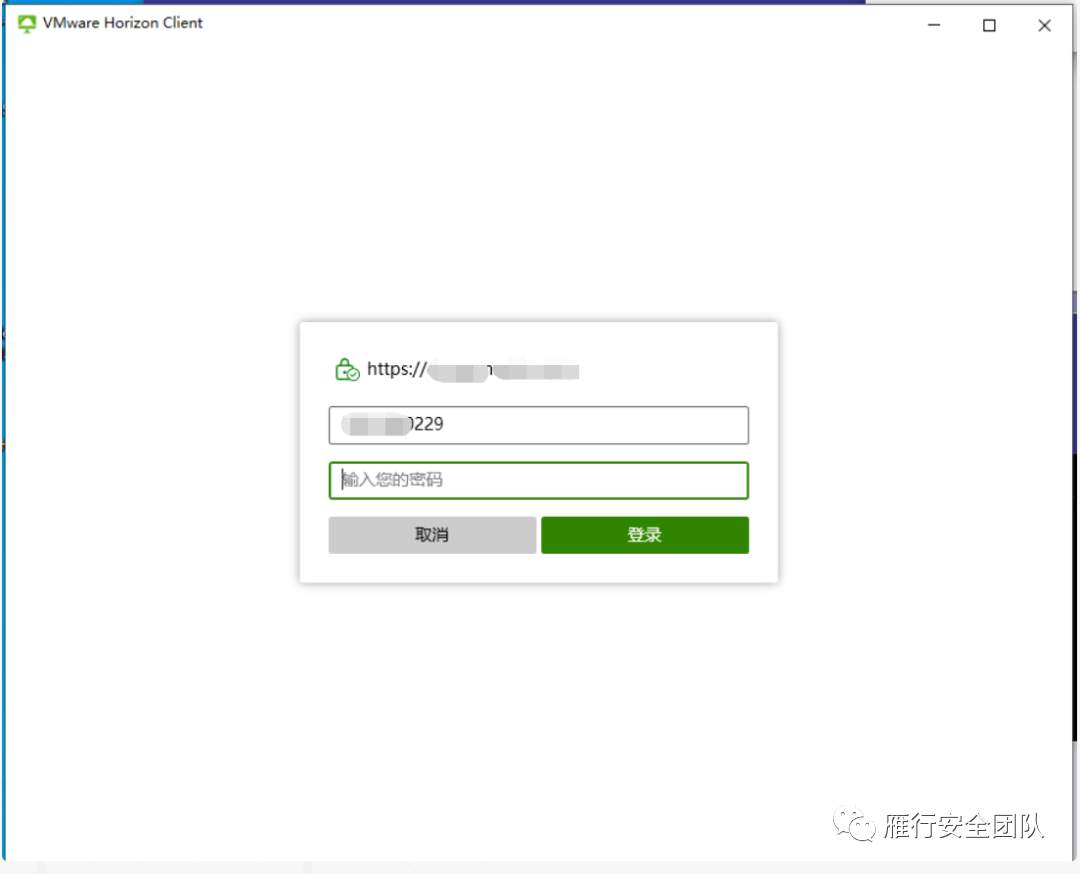The width and height of the screenshot is (1080, 874).
Task: Click the VMware Horizon Client app icon
Action: pos(27,24)
